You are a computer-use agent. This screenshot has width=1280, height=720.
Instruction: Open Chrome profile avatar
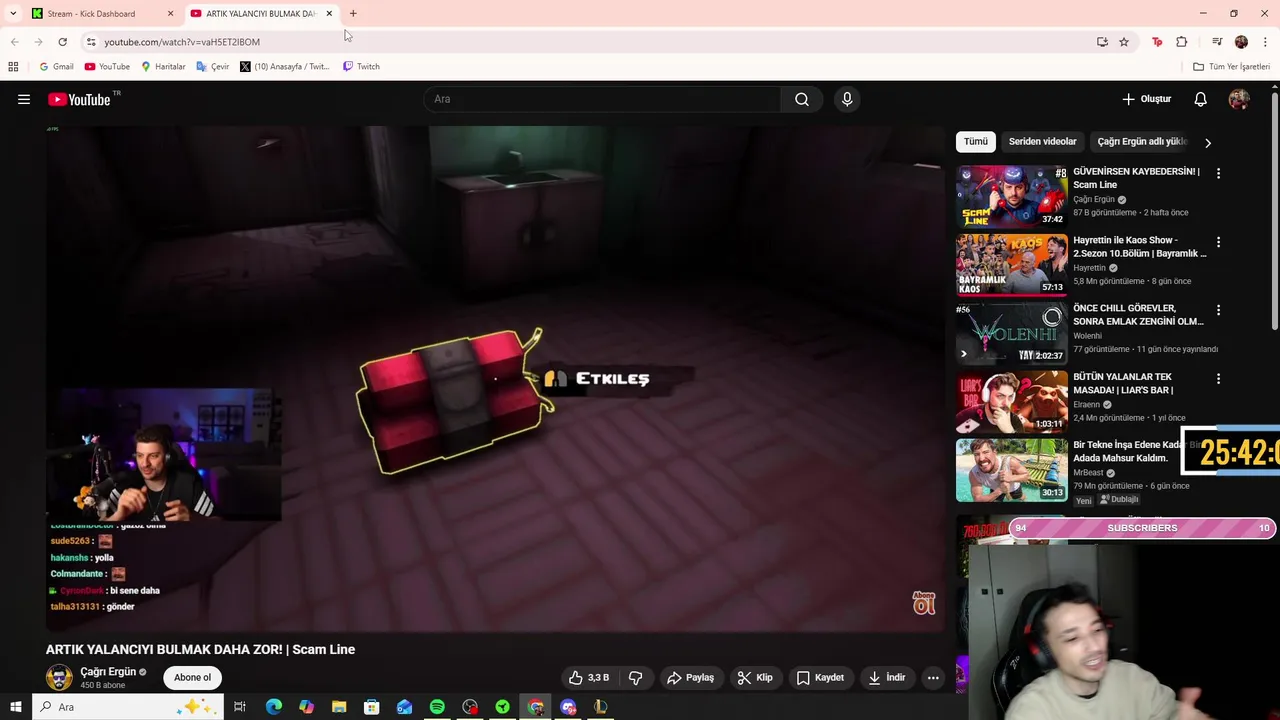(1241, 42)
